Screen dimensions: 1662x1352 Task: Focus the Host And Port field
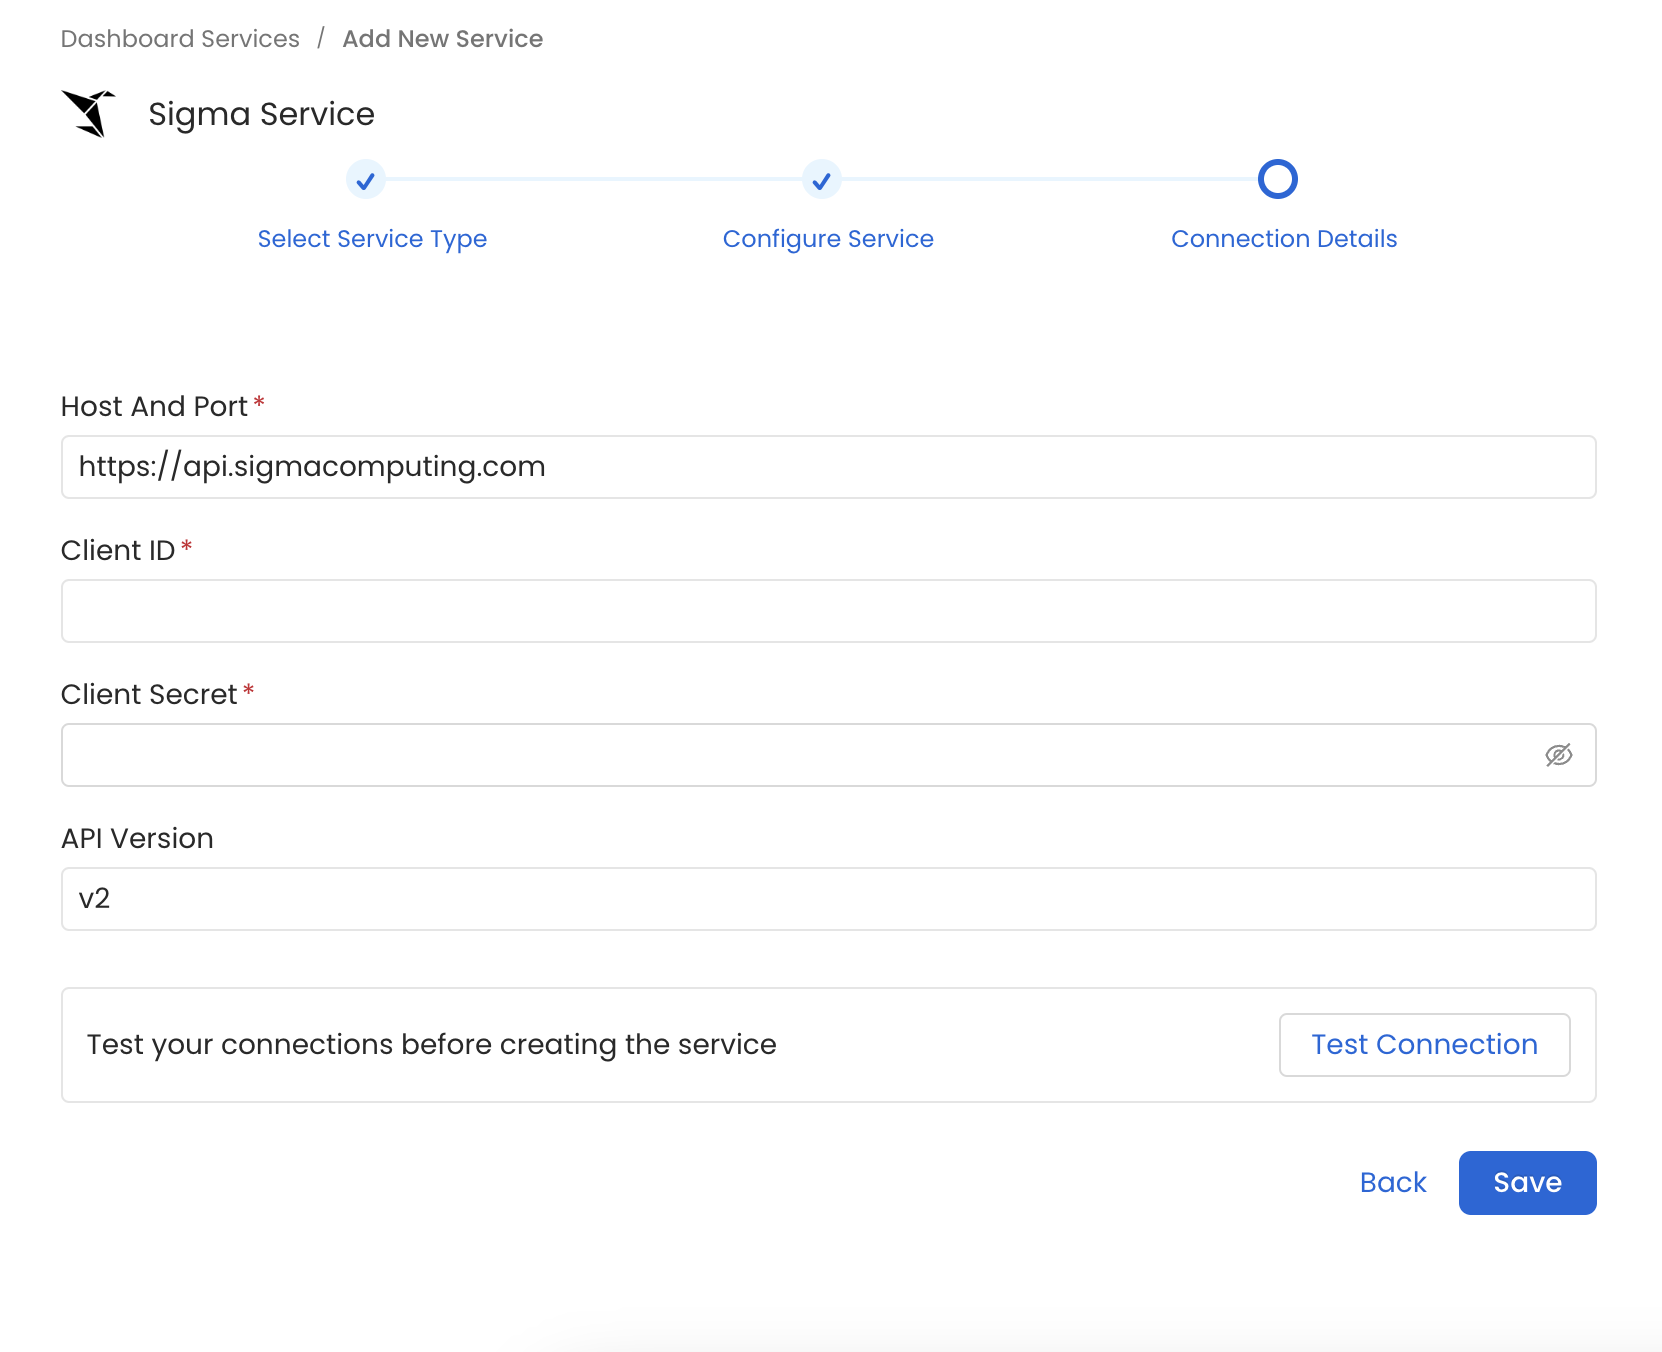pyautogui.click(x=828, y=467)
